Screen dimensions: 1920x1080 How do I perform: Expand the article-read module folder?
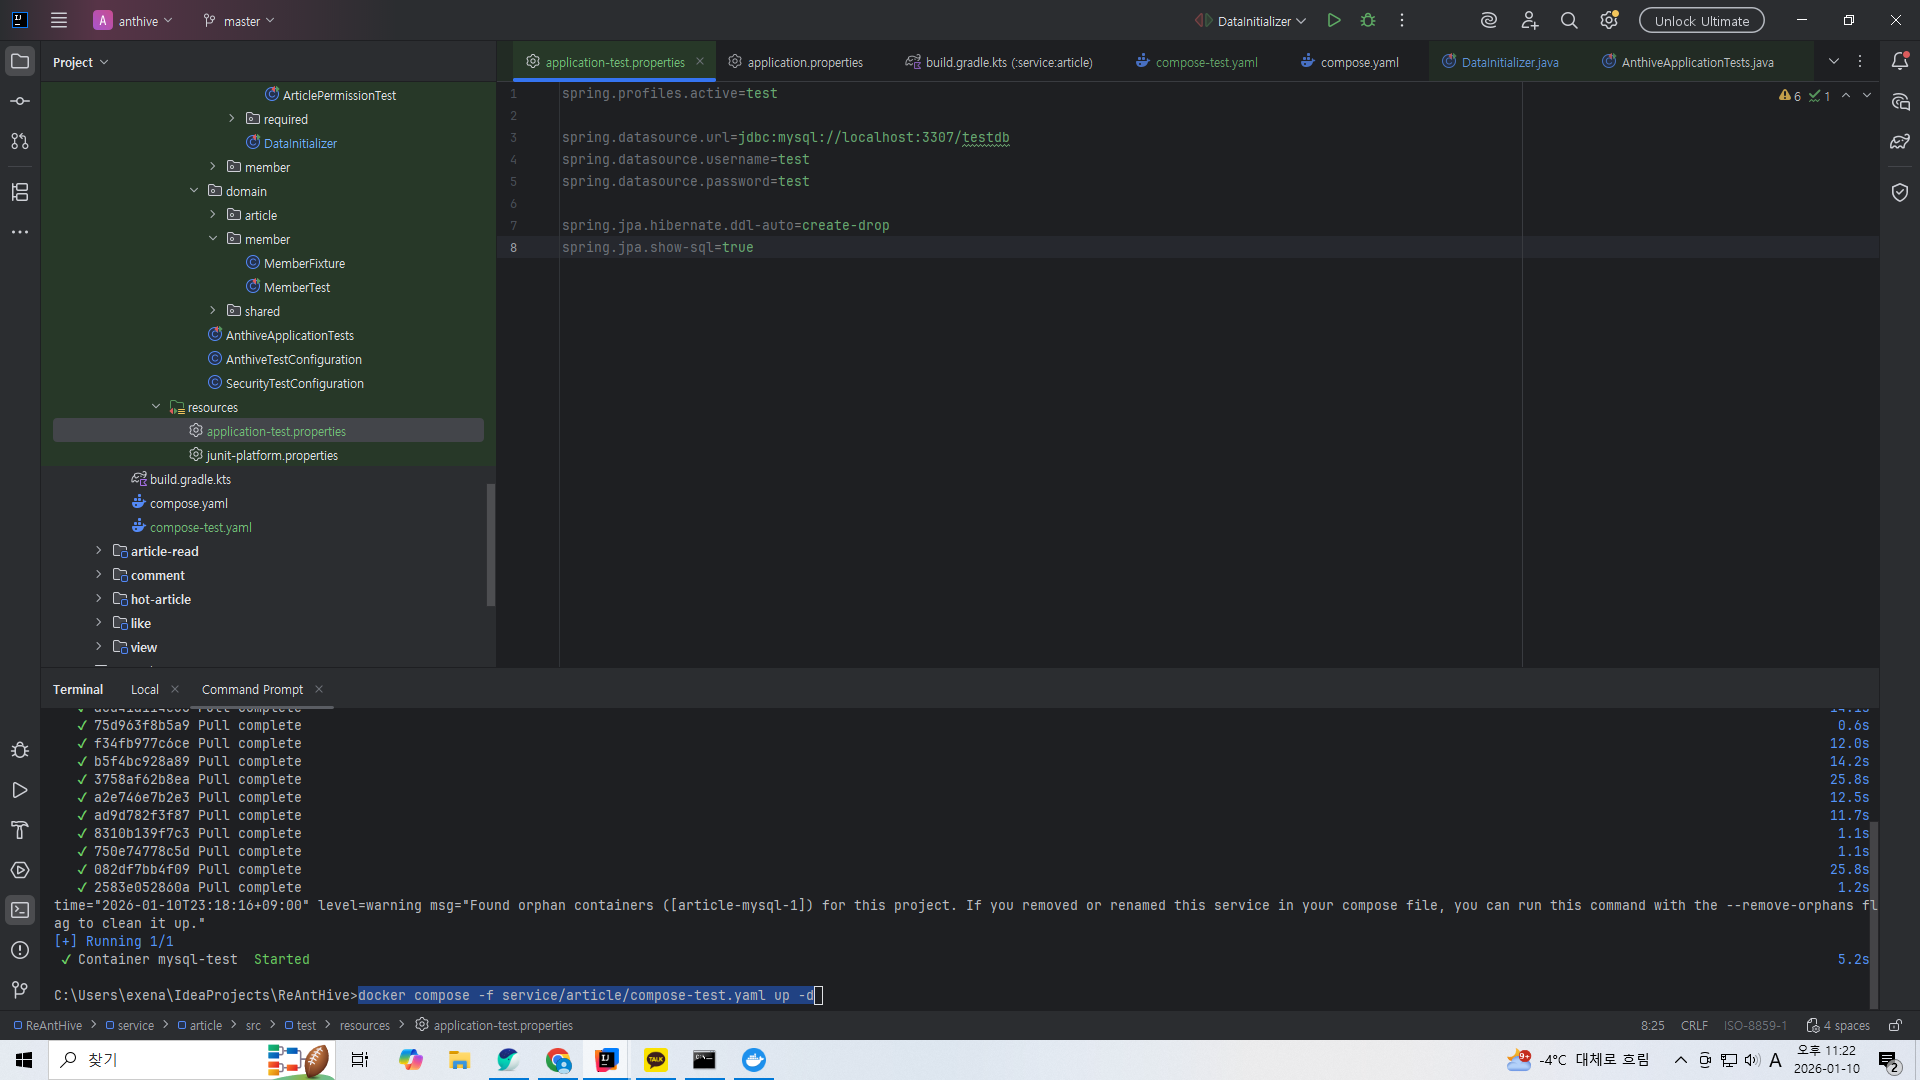click(99, 551)
